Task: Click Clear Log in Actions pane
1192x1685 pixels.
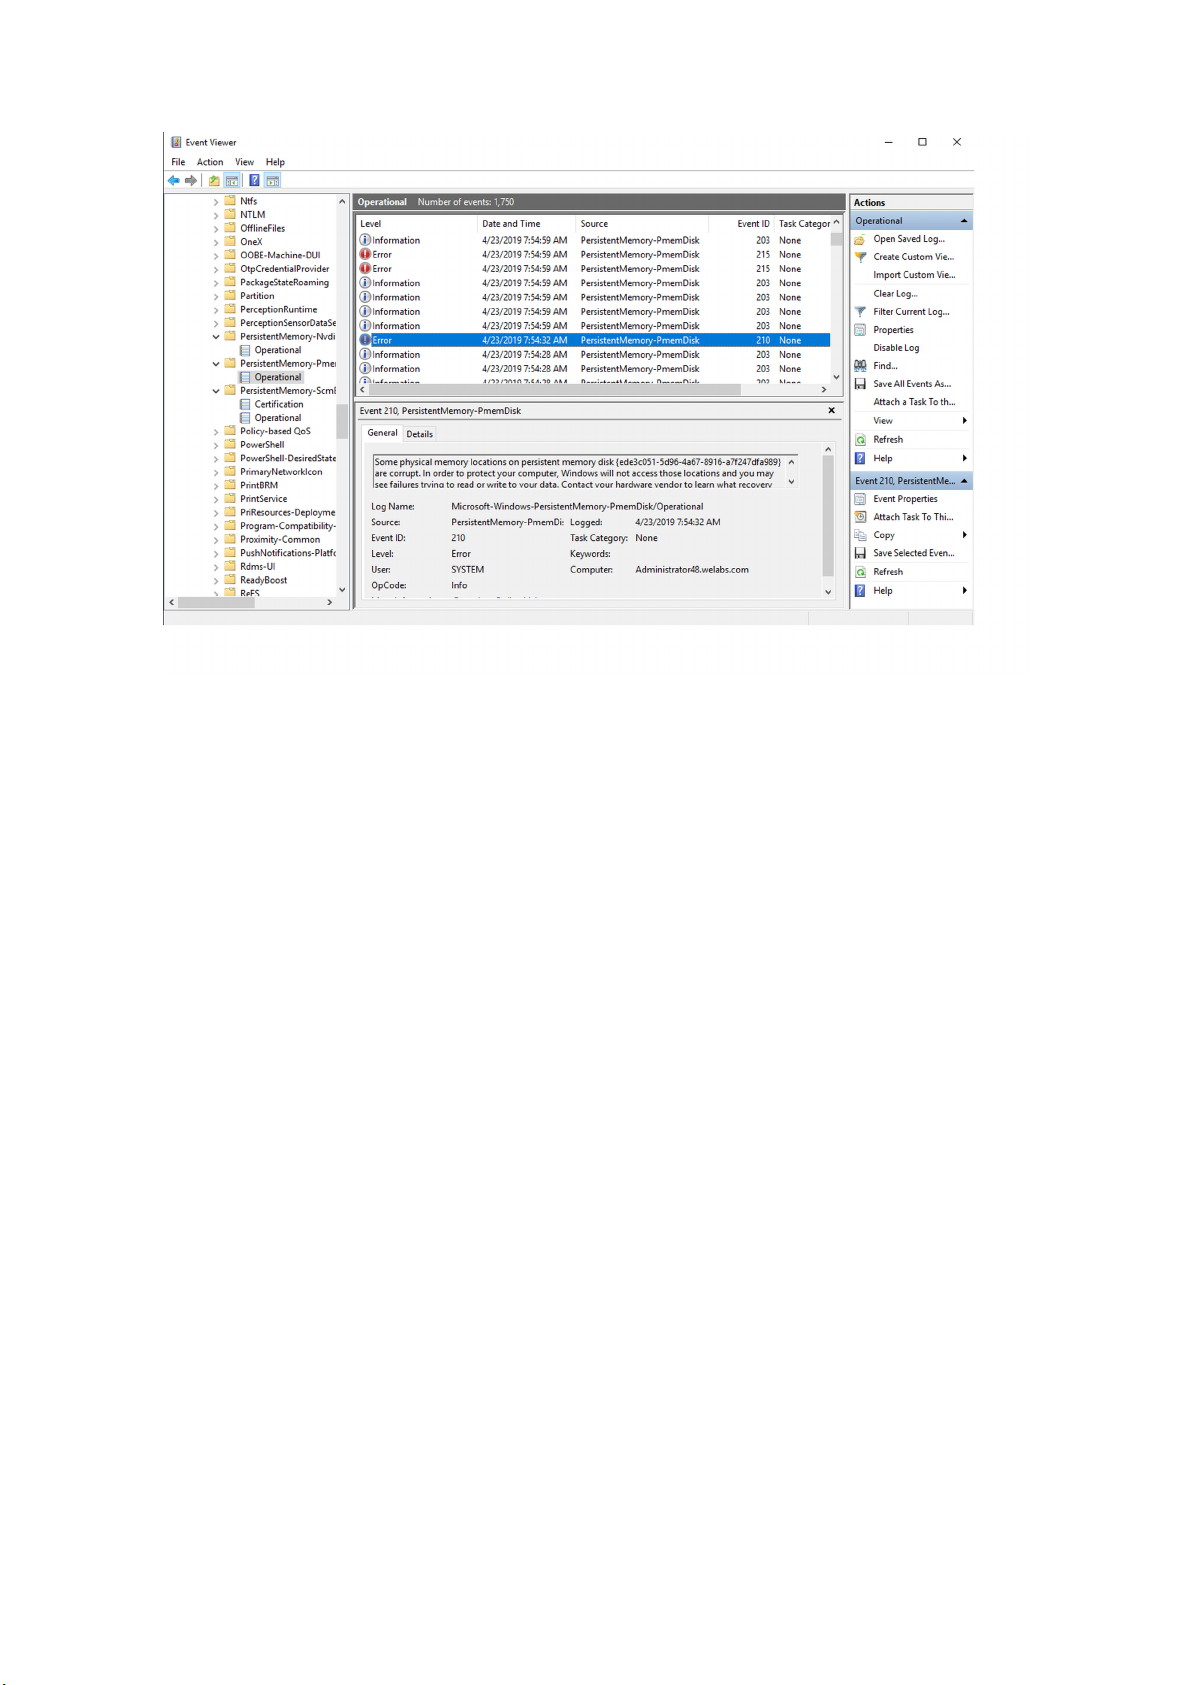Action: coord(895,294)
